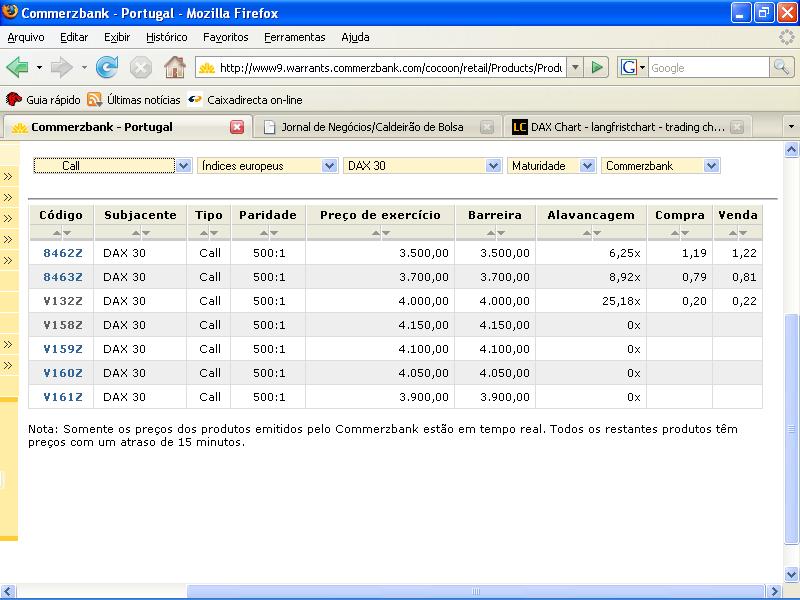Open the Histórico menu
The height and width of the screenshot is (600, 800).
[166, 37]
